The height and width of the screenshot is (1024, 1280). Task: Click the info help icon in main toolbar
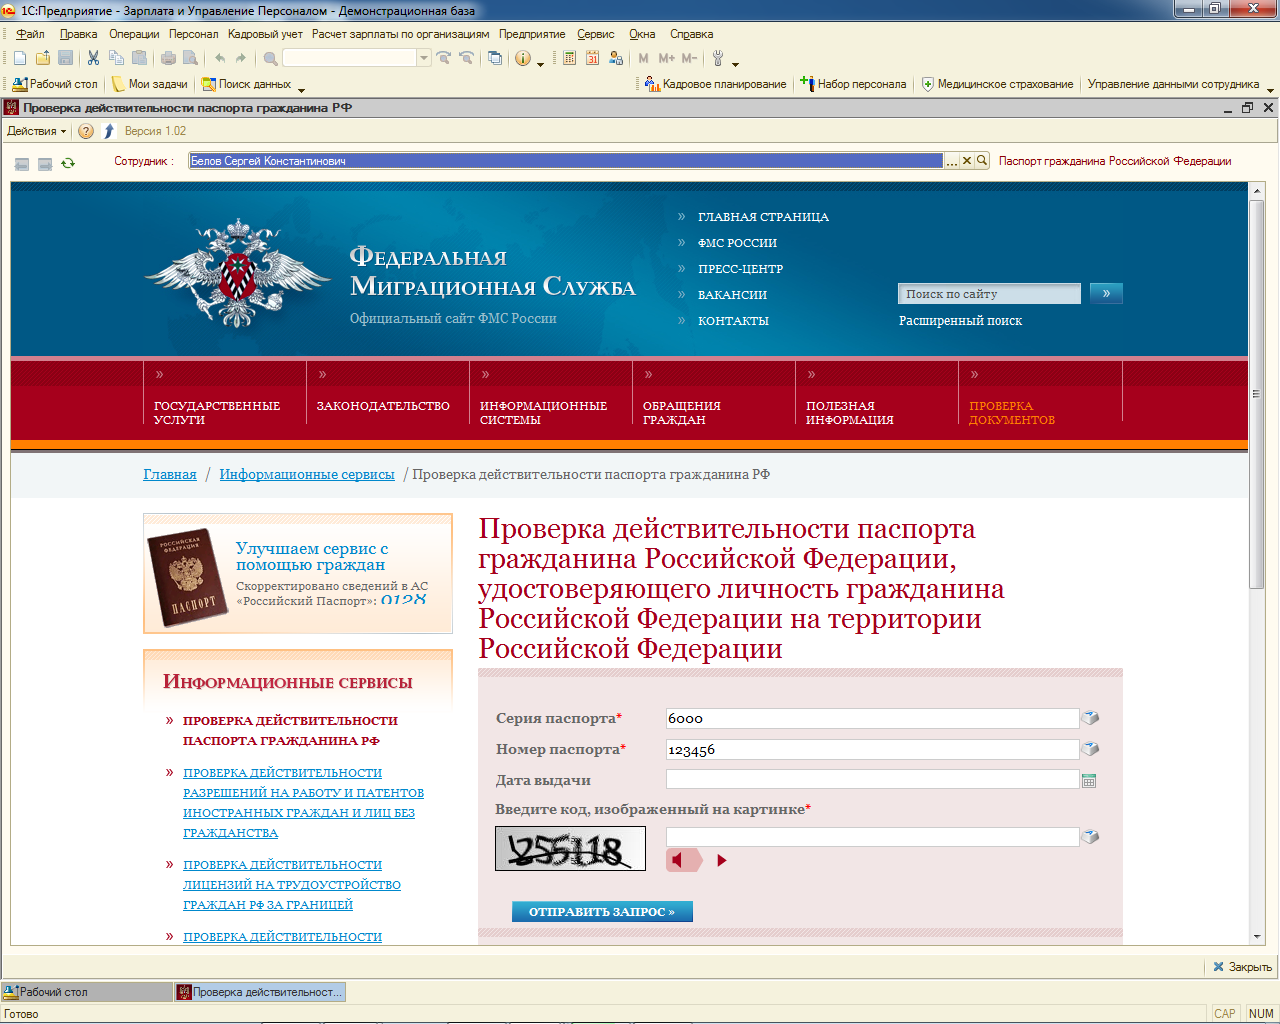(x=523, y=59)
